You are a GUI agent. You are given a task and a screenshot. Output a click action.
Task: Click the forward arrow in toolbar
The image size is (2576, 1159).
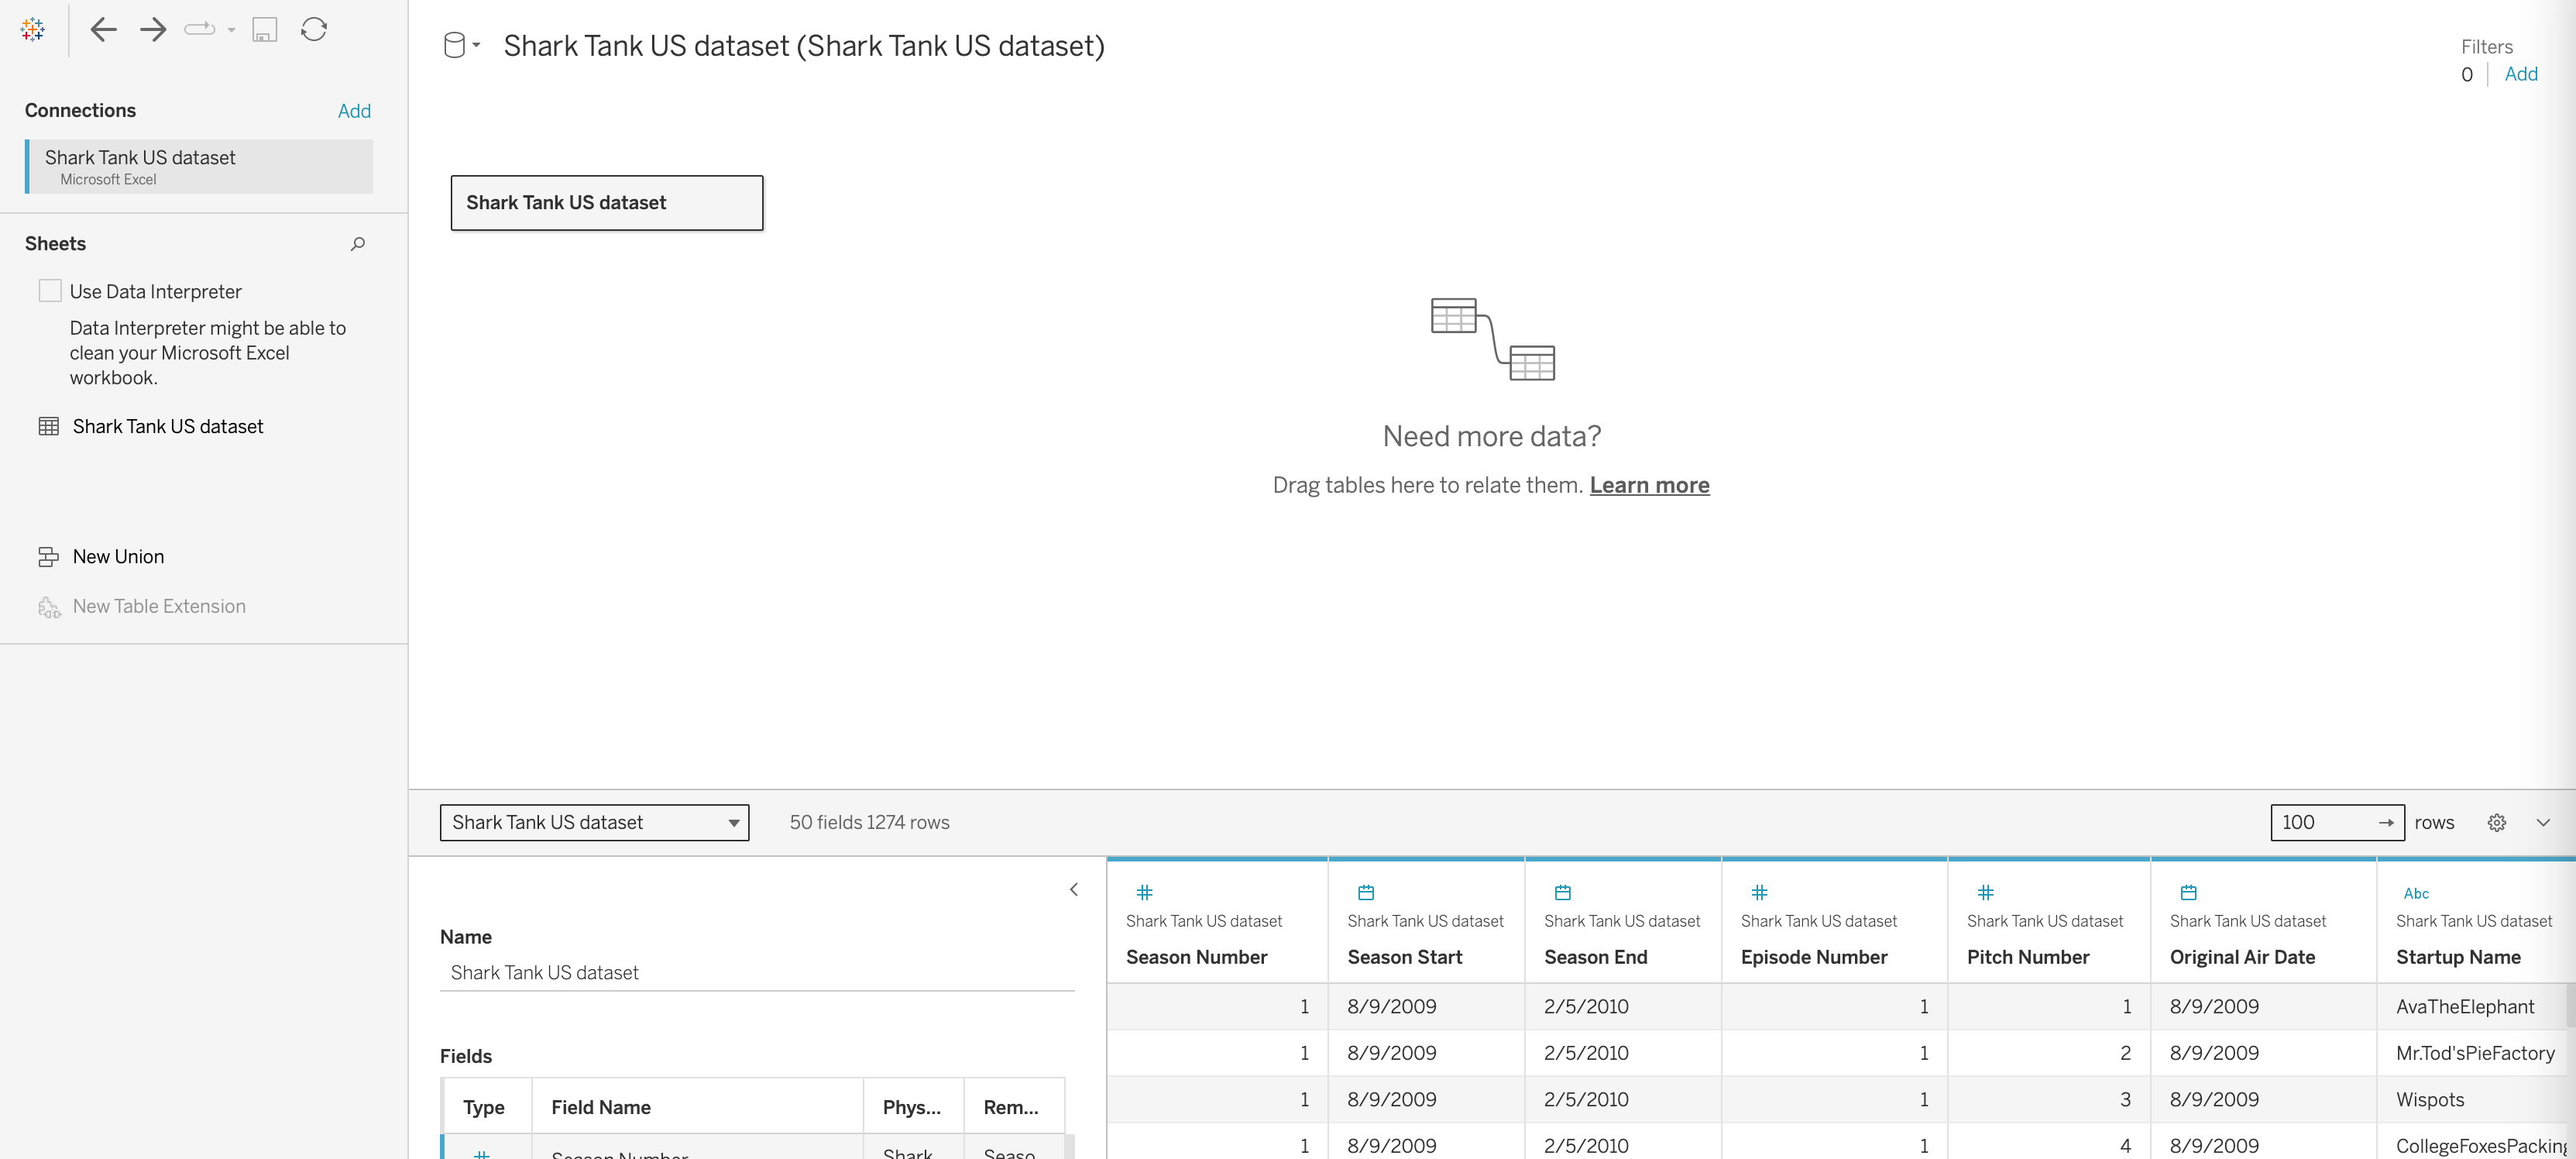click(x=153, y=30)
